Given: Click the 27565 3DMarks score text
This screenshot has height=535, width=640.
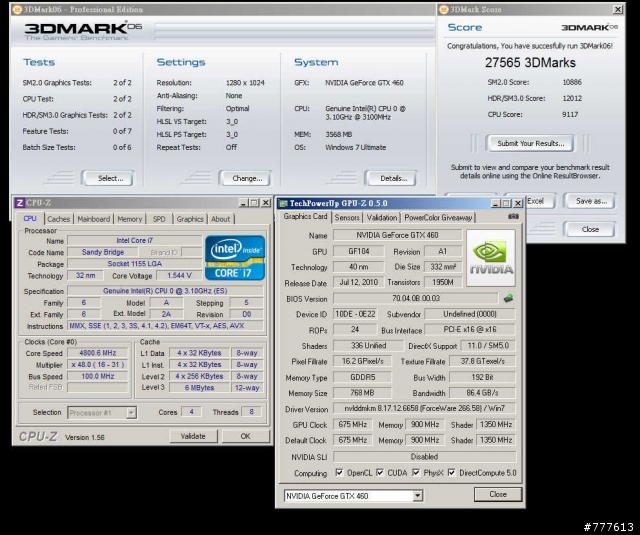Looking at the screenshot, I should pos(530,62).
